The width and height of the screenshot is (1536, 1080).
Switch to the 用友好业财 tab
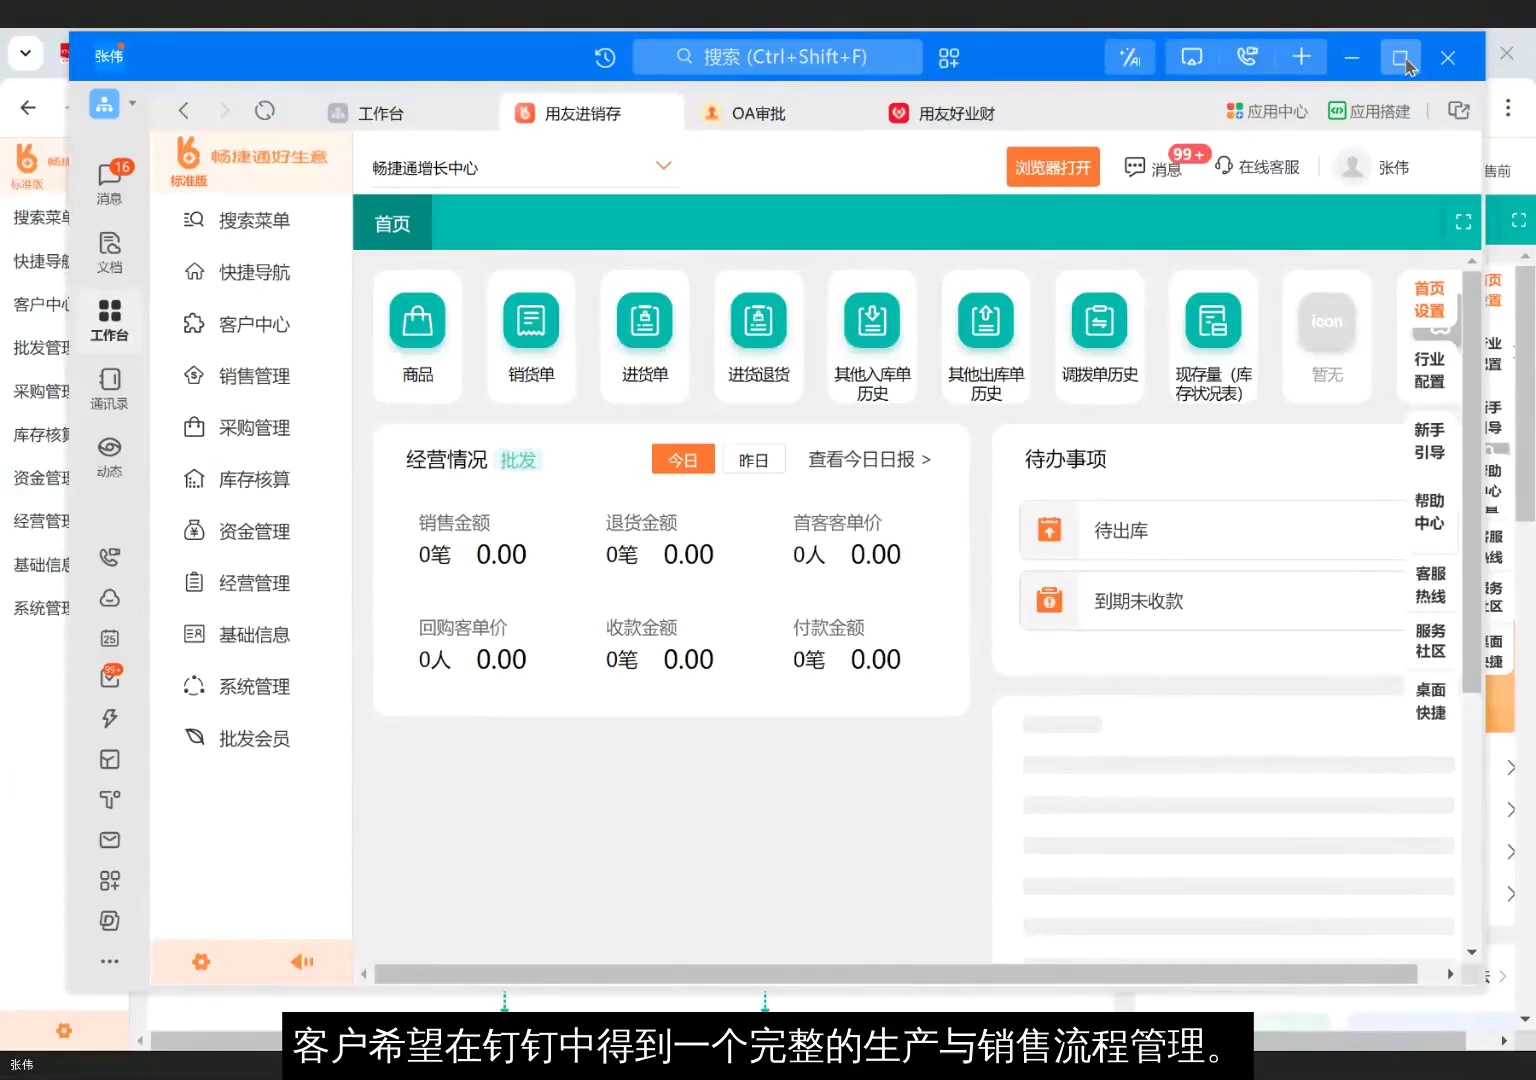[x=951, y=112]
